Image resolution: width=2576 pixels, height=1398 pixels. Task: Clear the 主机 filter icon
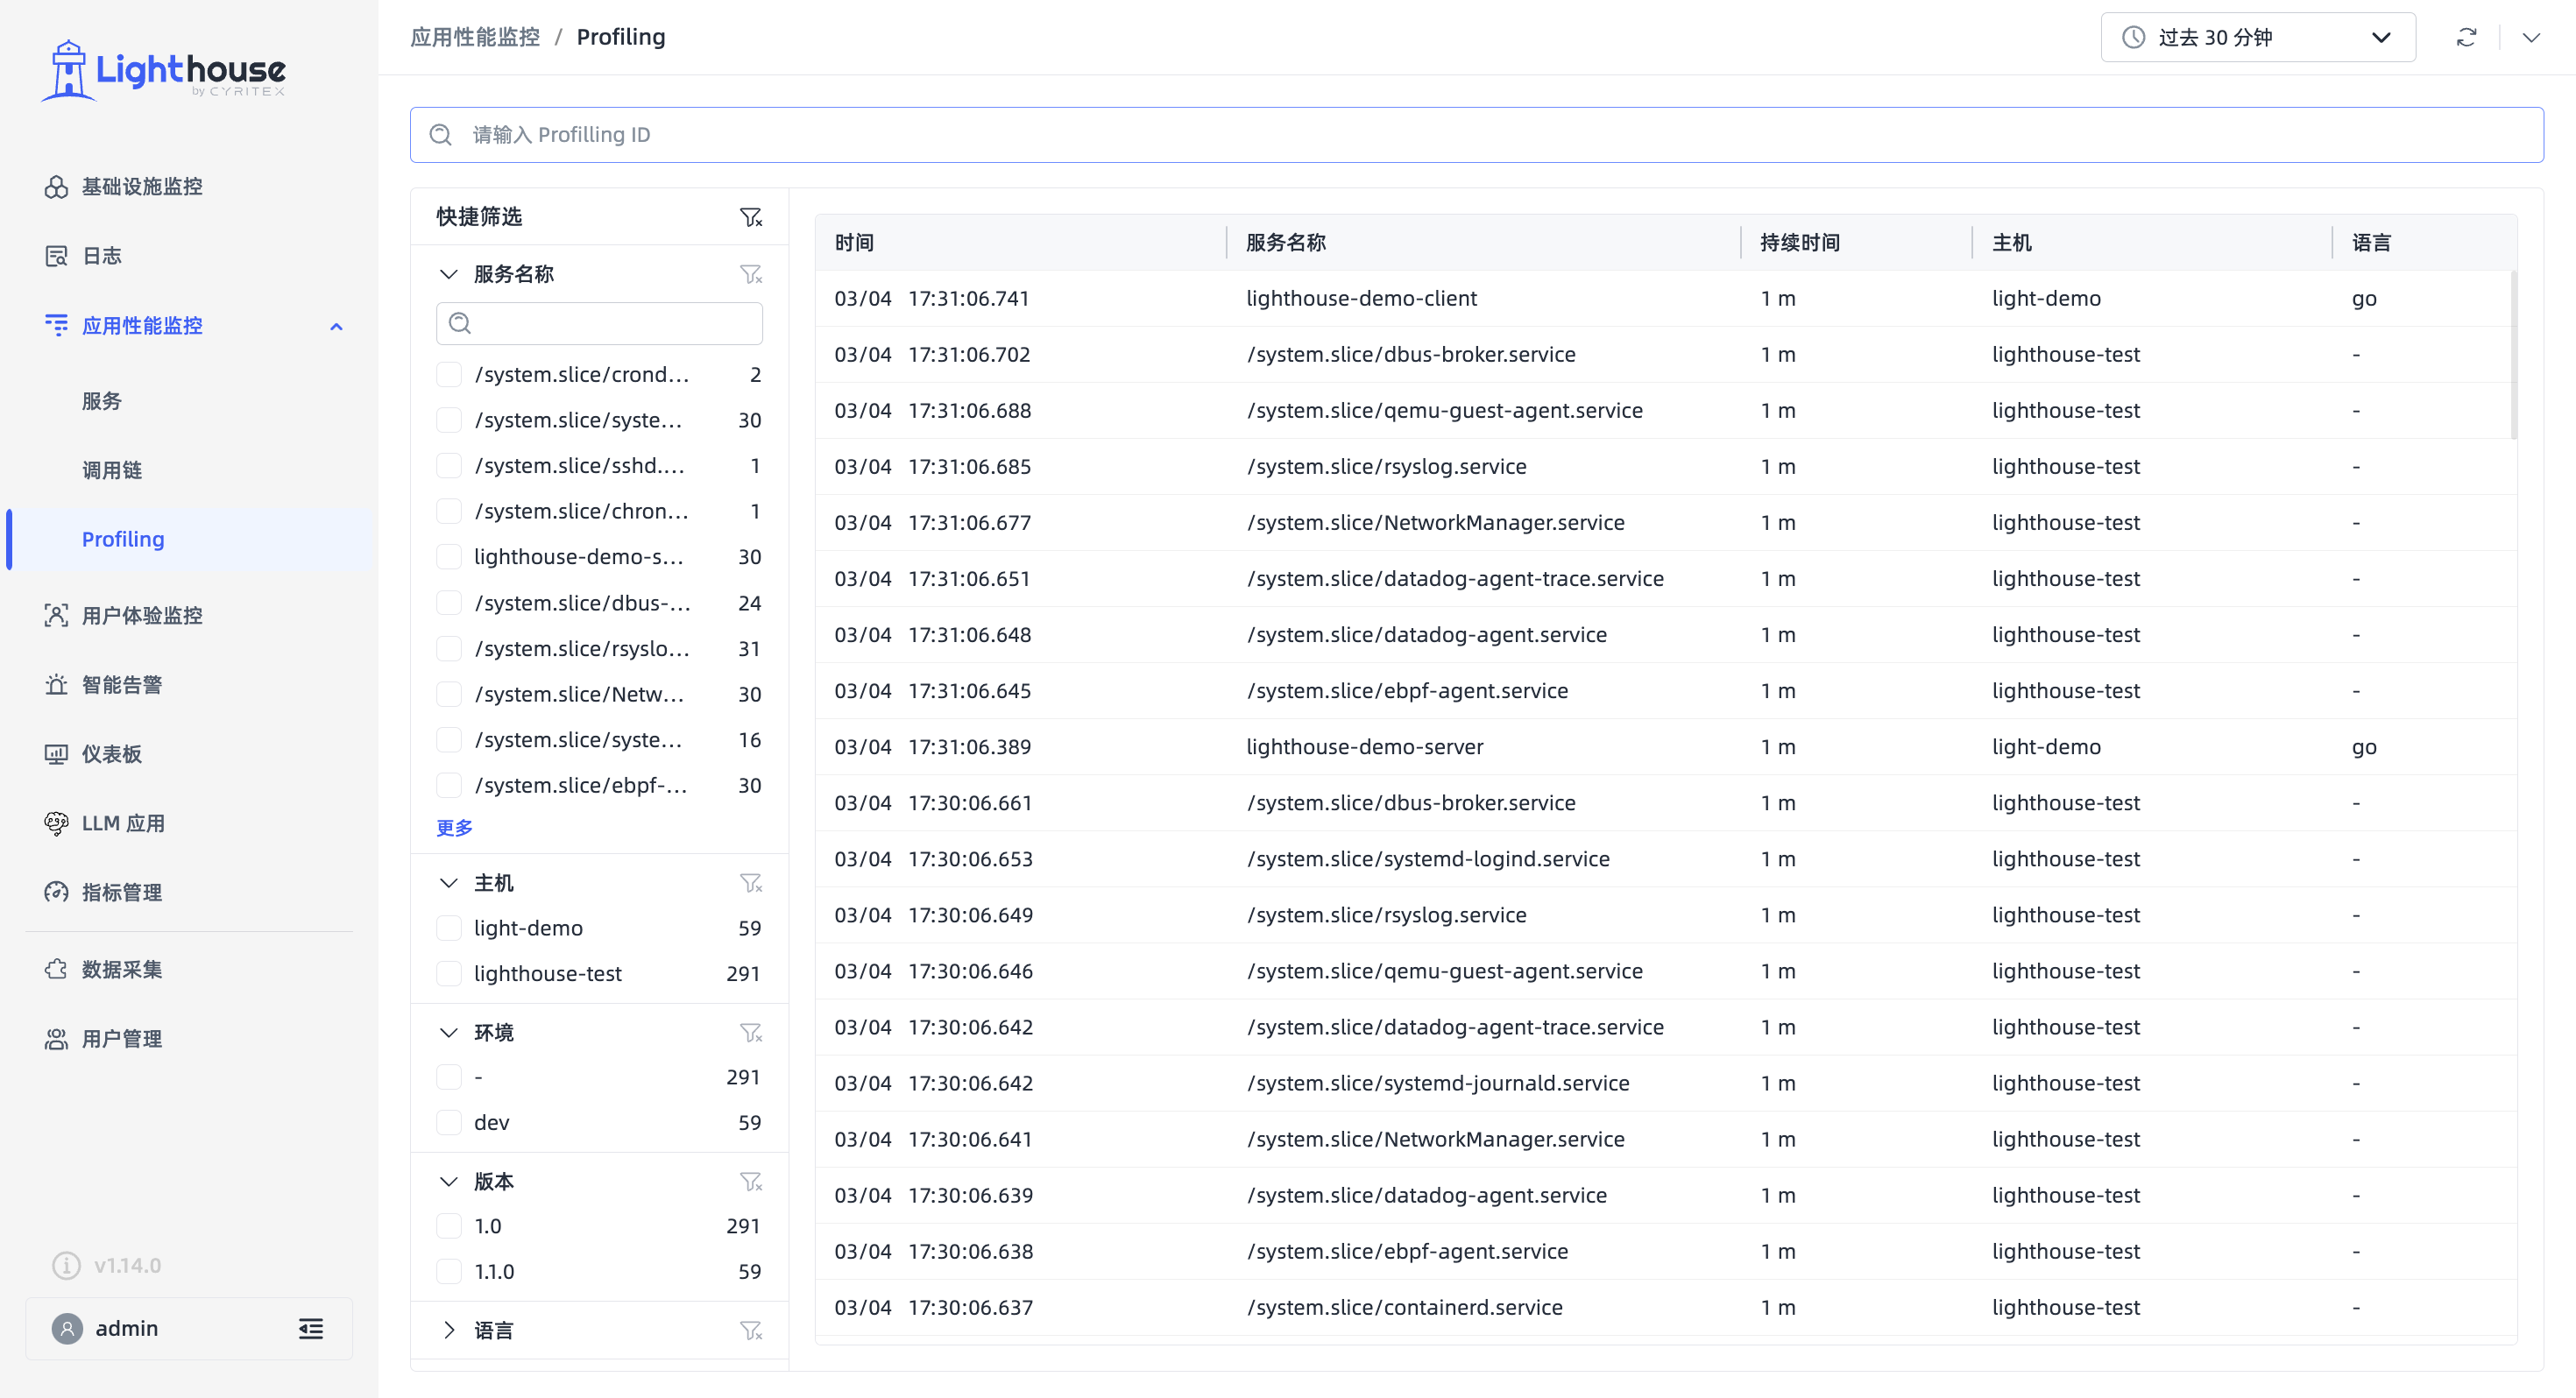click(751, 883)
